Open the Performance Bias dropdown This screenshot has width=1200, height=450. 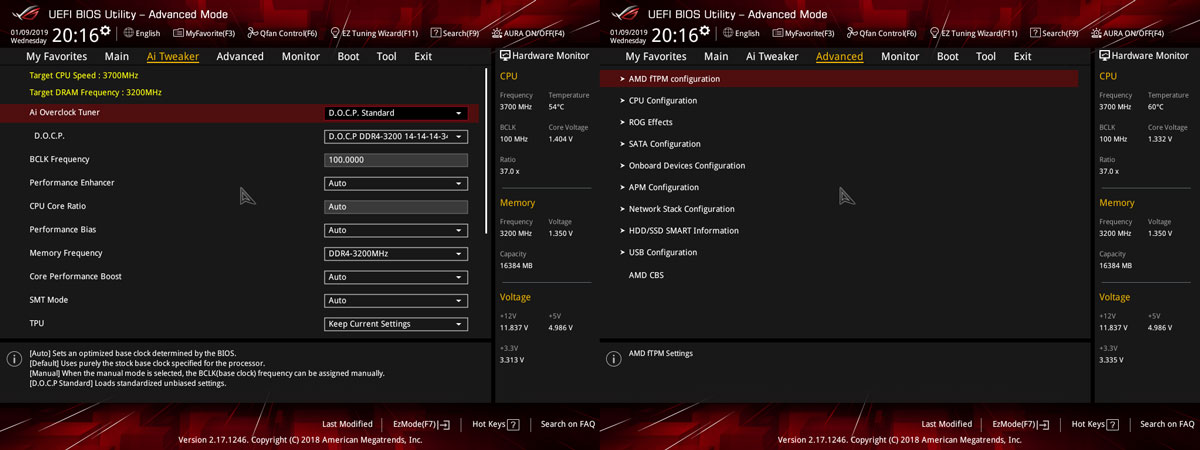pos(396,230)
